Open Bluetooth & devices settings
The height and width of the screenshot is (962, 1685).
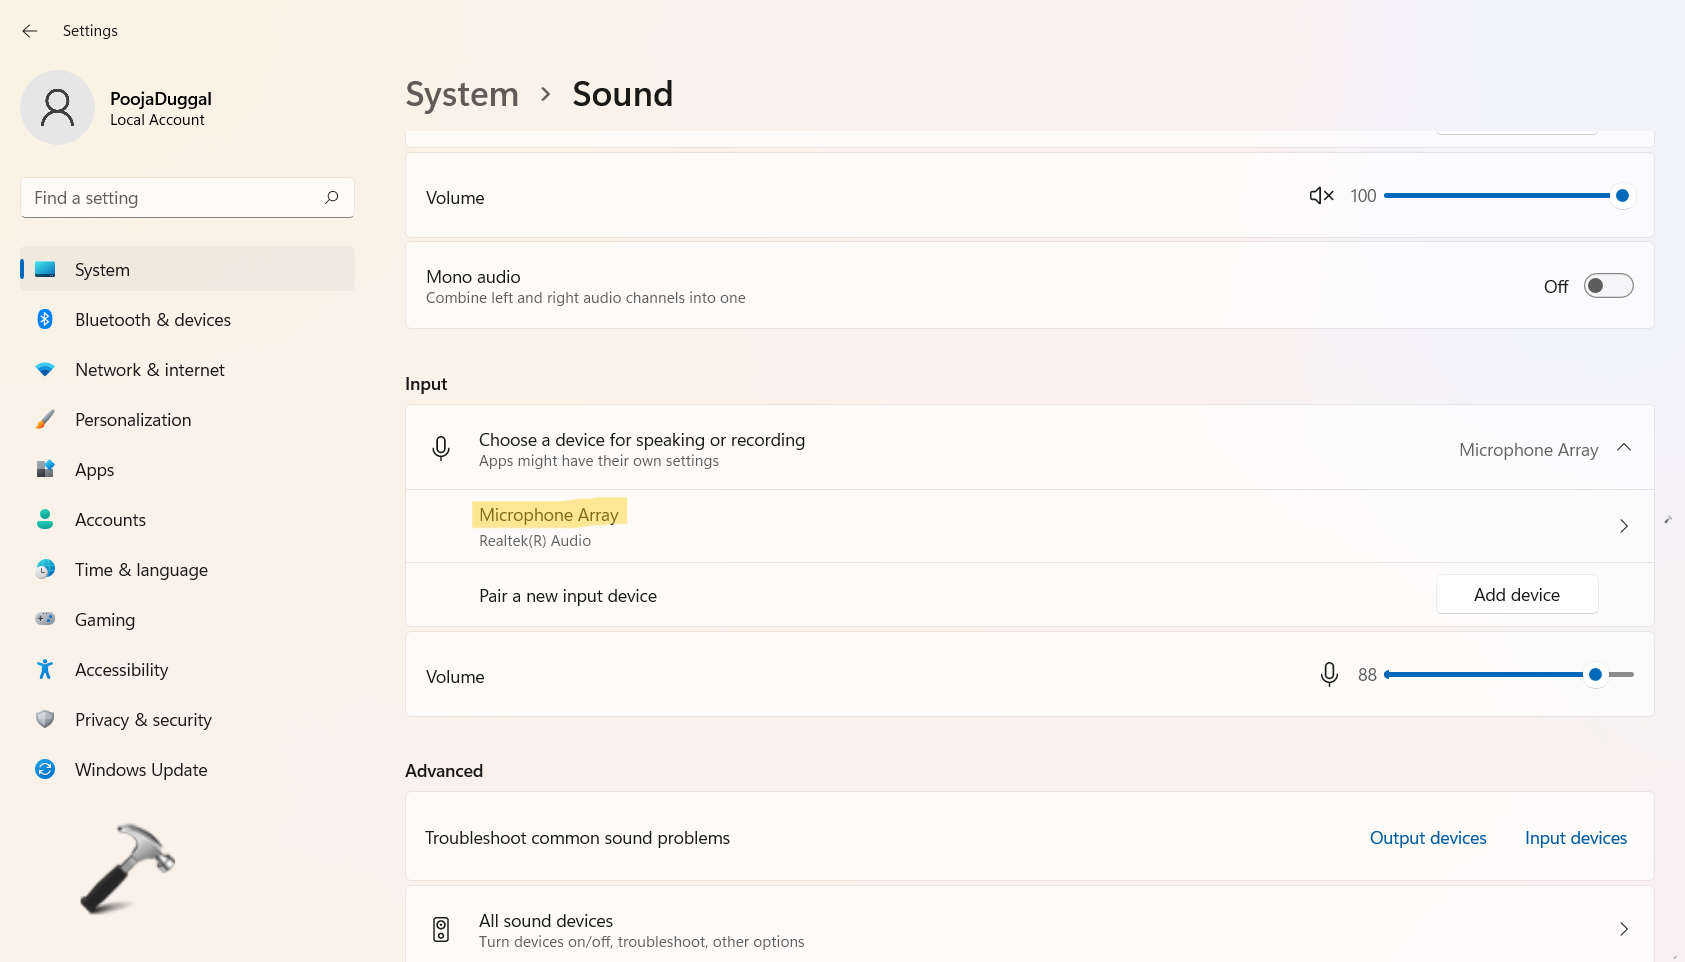point(152,320)
